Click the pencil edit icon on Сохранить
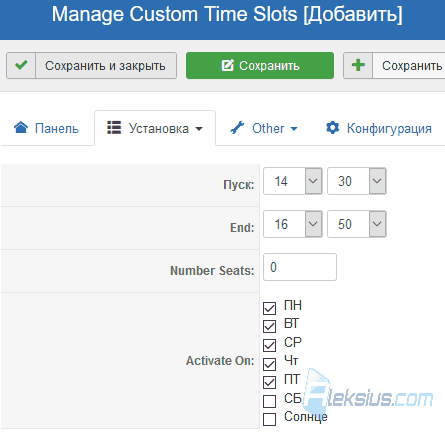 [228, 65]
